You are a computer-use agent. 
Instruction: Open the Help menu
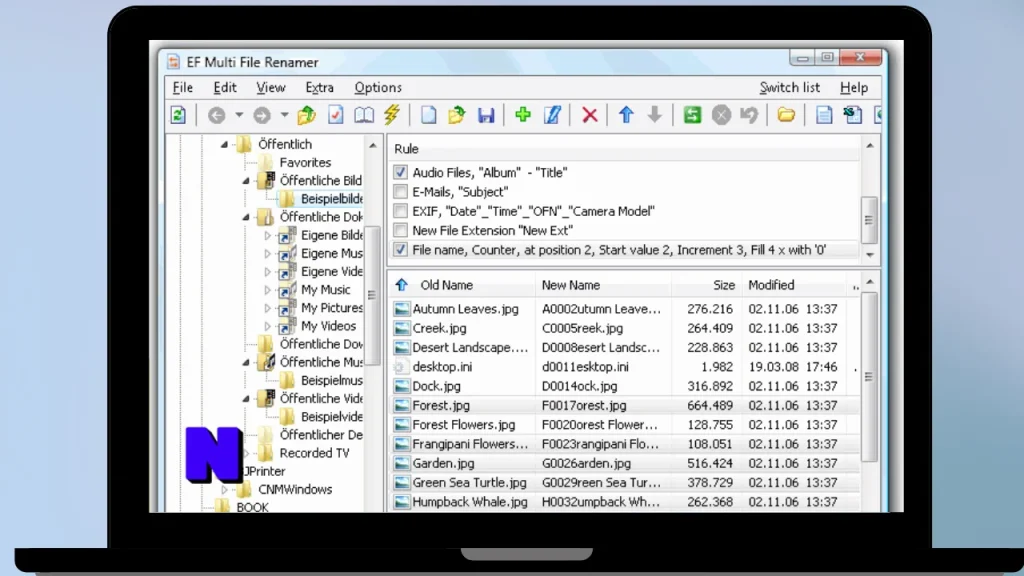(x=854, y=88)
